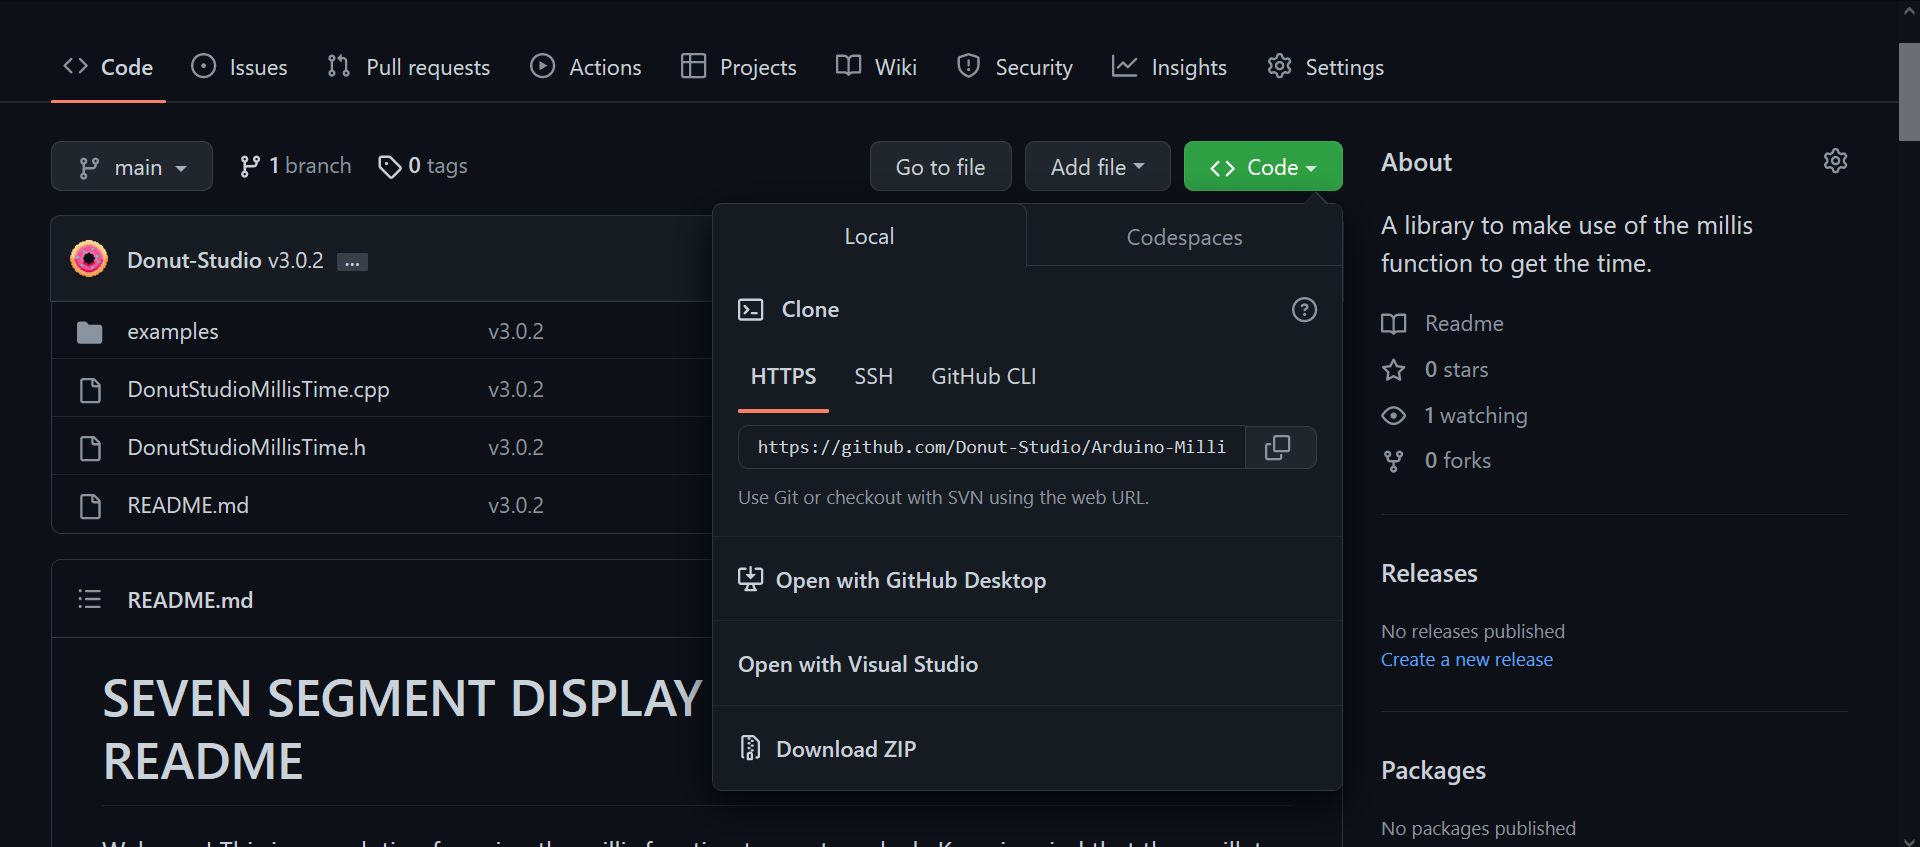Viewport: 1920px width, 847px height.
Task: Copy the HTTPS clone URL
Action: (x=1278, y=447)
